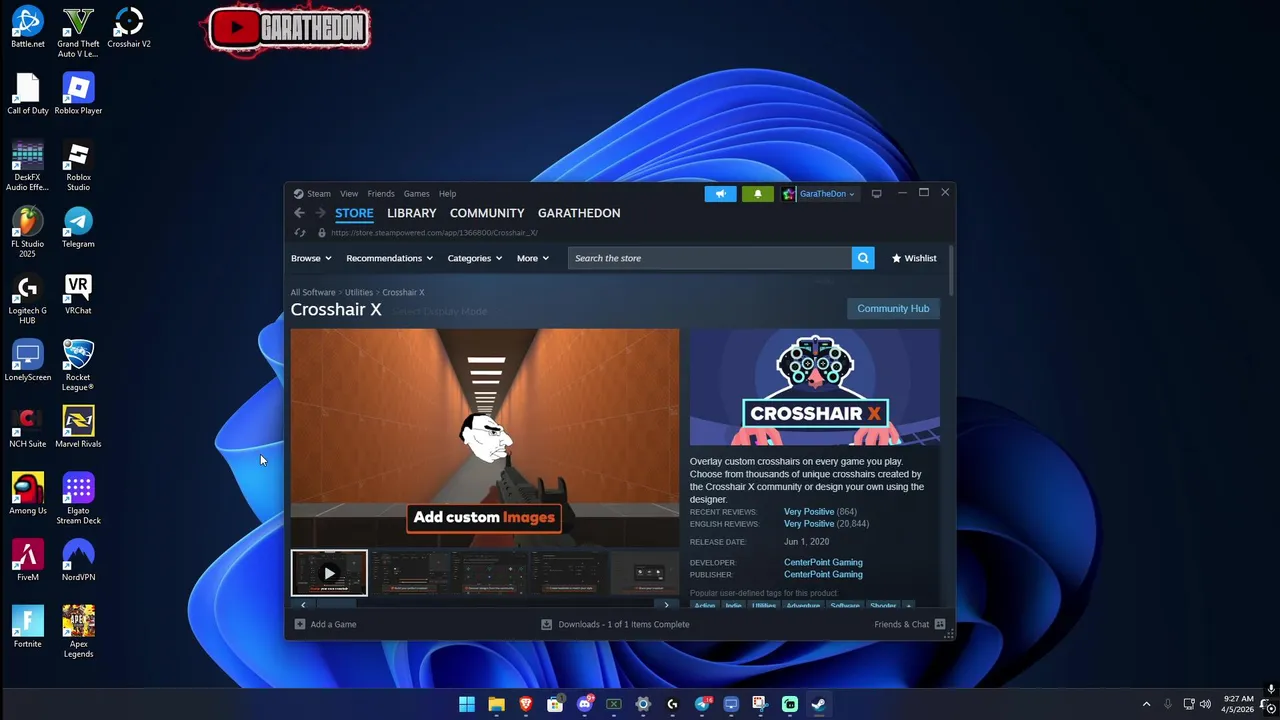Screen dimensions: 1280x720
Task: Play the first video thumbnail
Action: click(x=329, y=573)
